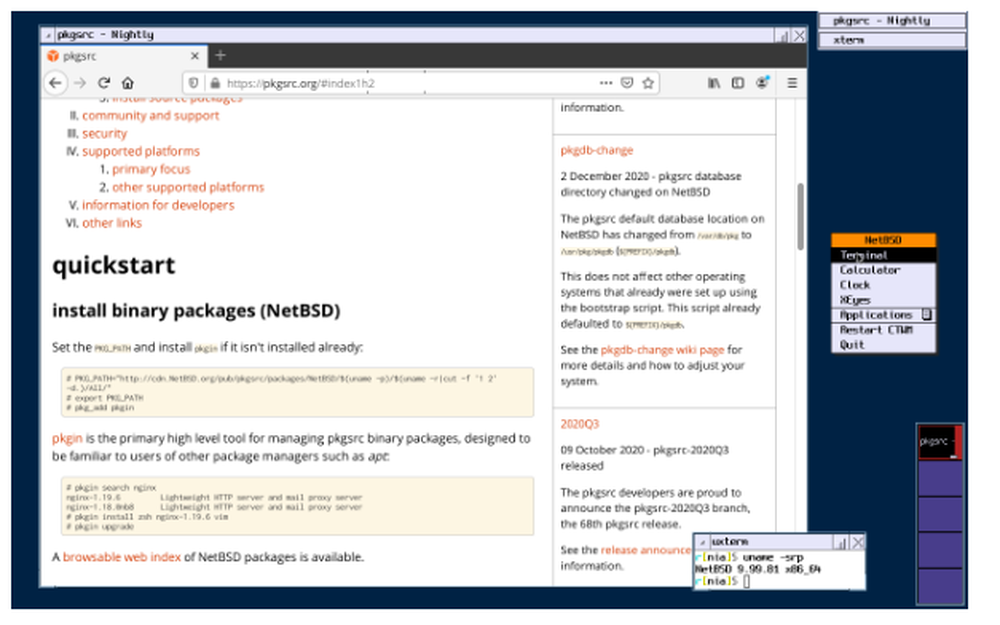1000x625 pixels.
Task: Open 'information for developers' link
Action: [x=158, y=205]
